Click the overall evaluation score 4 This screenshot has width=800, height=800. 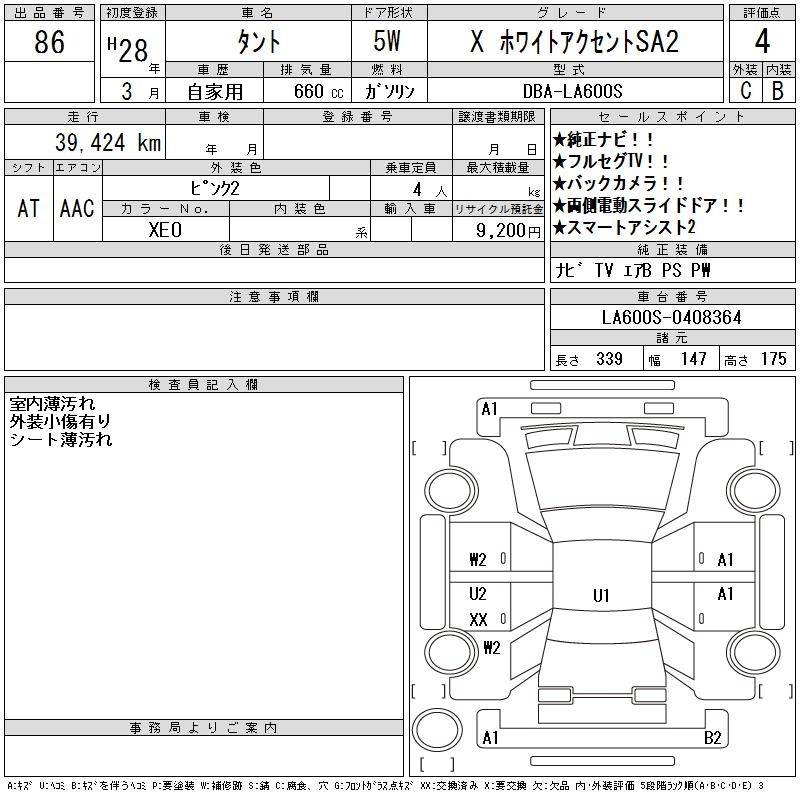pyautogui.click(x=761, y=43)
